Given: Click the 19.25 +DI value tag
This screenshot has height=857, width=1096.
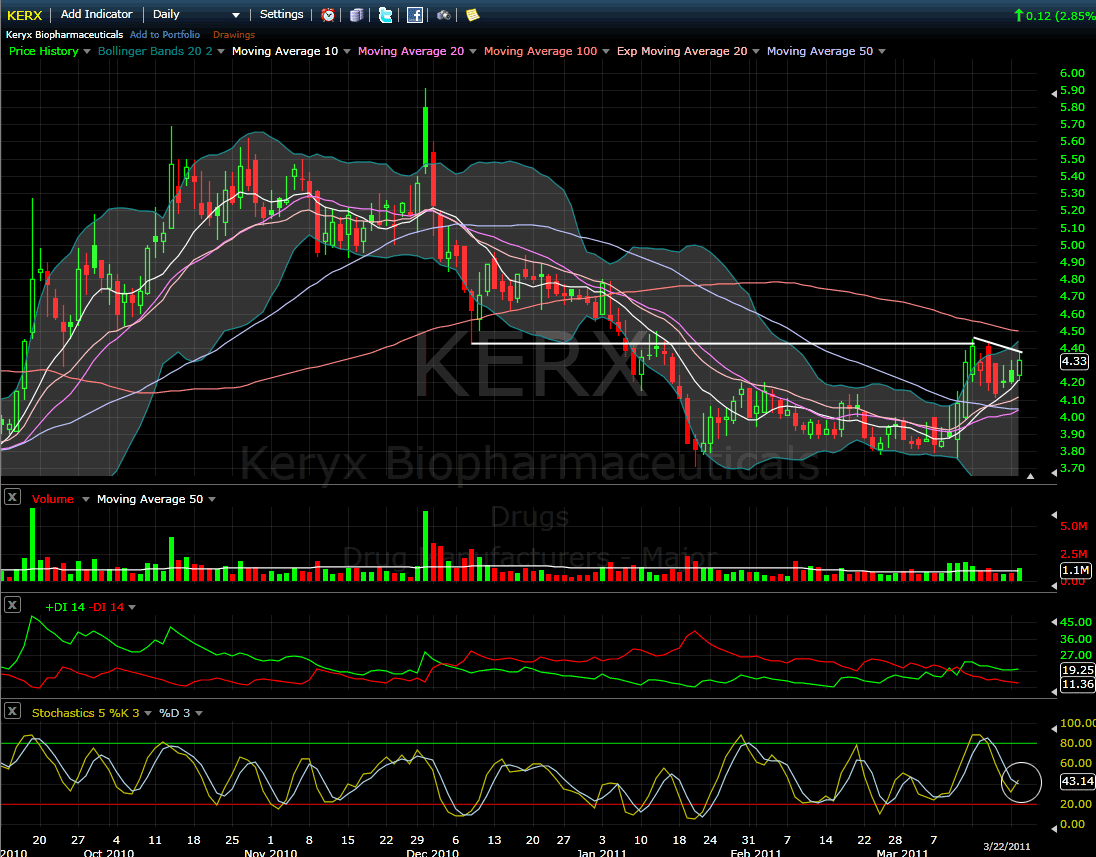Looking at the screenshot, I should tap(1077, 670).
